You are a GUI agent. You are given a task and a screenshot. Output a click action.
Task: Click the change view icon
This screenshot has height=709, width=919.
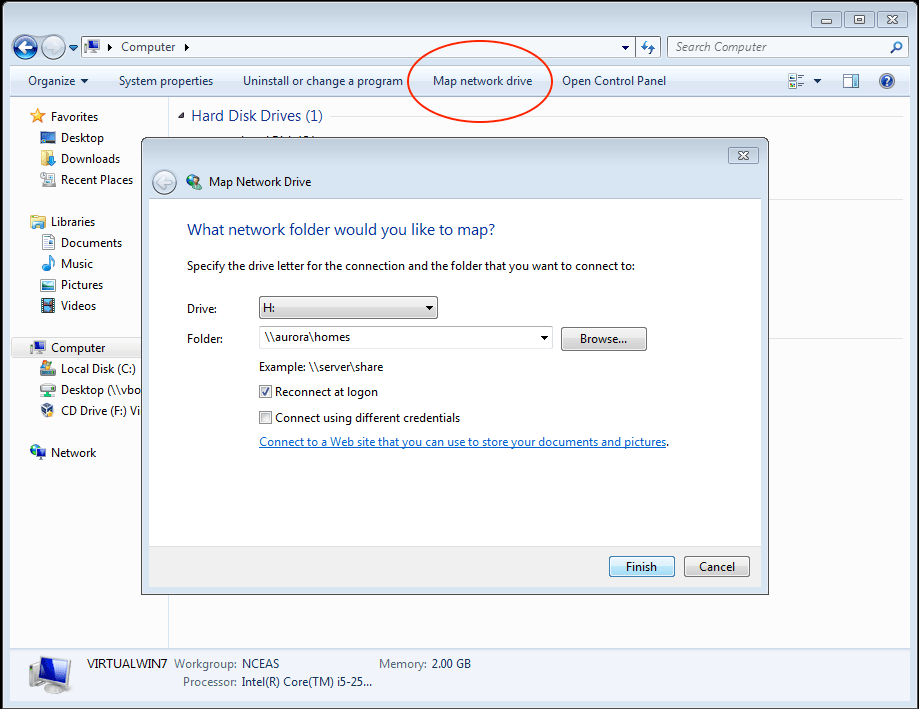coord(797,81)
